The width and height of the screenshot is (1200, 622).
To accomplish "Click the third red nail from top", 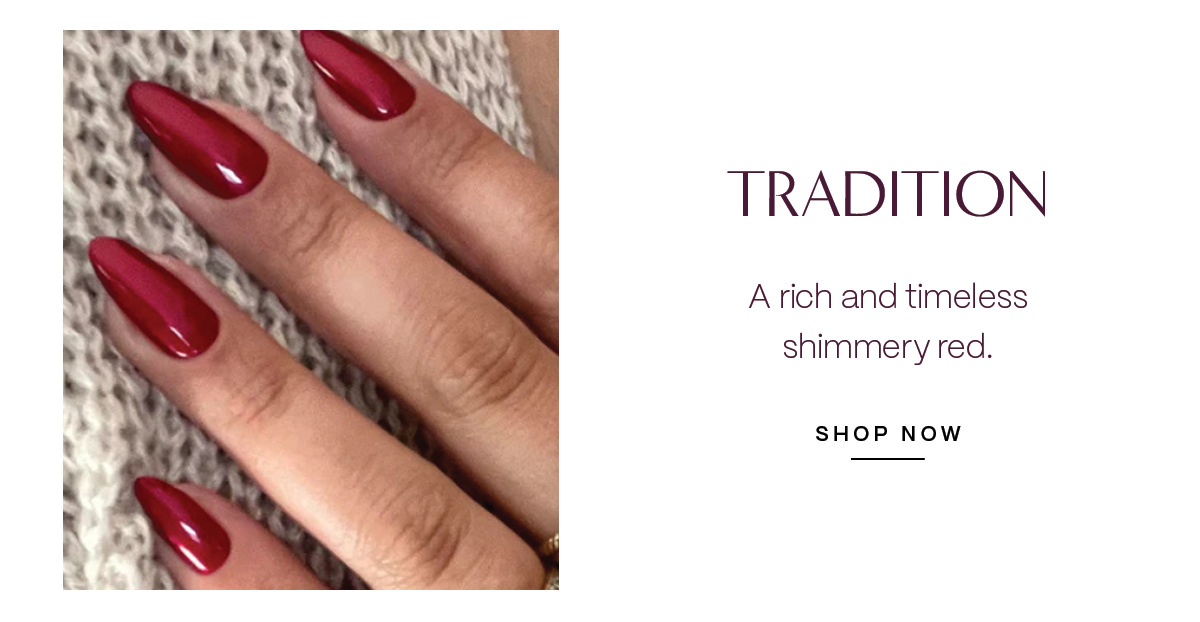I will tap(153, 297).
